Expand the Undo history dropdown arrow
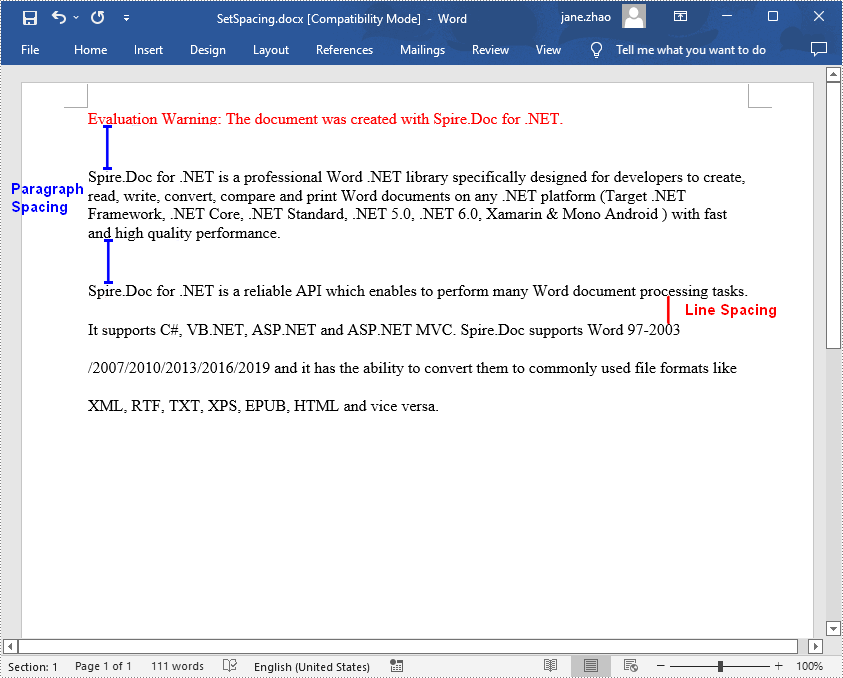Screen dimensions: 843x678 pyautogui.click(x=74, y=17)
